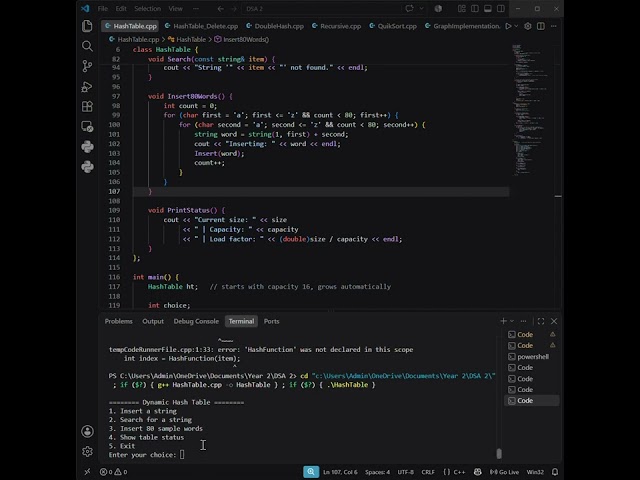
Task: Open the Edit menu
Action: pos(121,9)
